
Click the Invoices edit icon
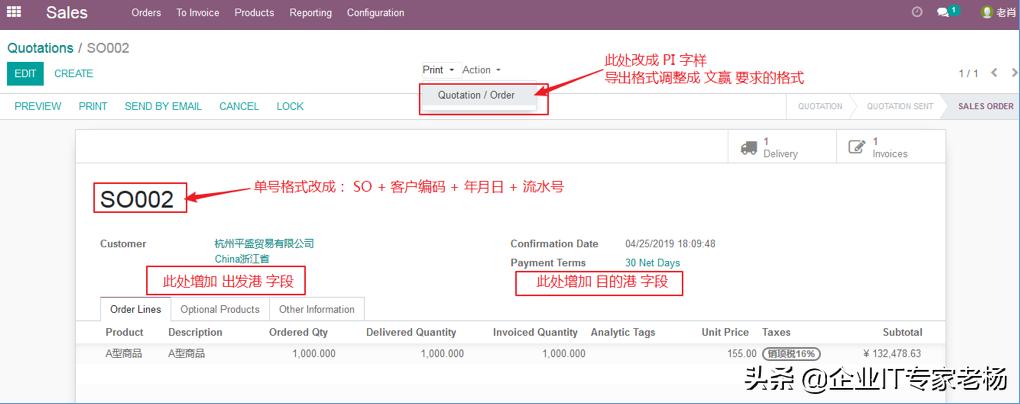(x=857, y=147)
